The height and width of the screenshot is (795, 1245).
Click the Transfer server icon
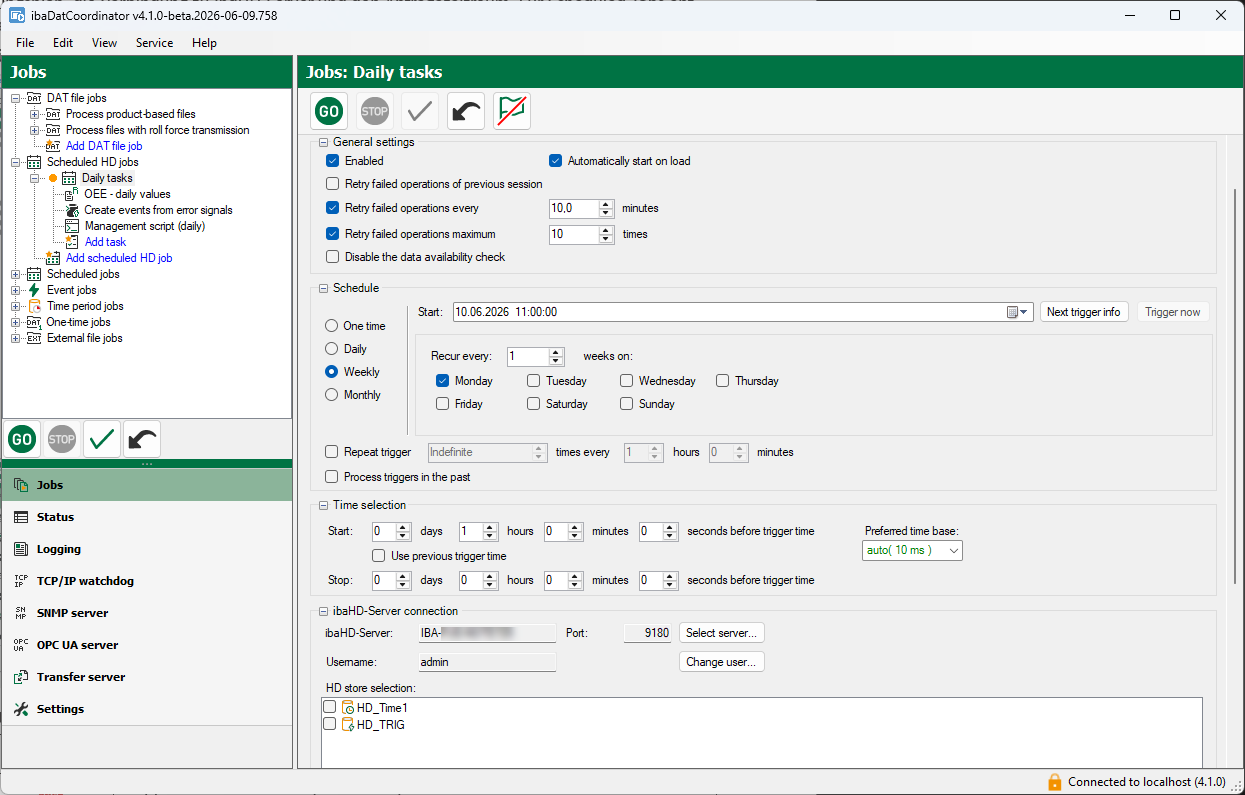(x=21, y=677)
